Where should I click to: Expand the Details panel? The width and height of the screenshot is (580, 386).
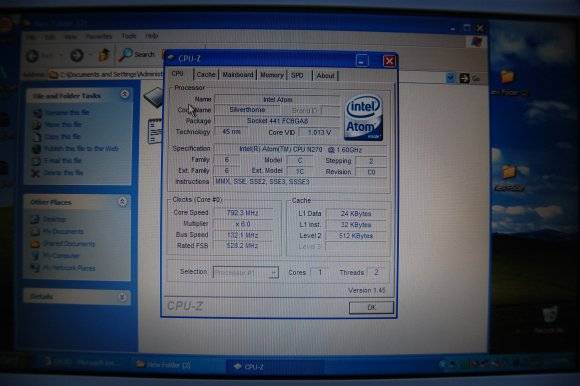[x=122, y=297]
